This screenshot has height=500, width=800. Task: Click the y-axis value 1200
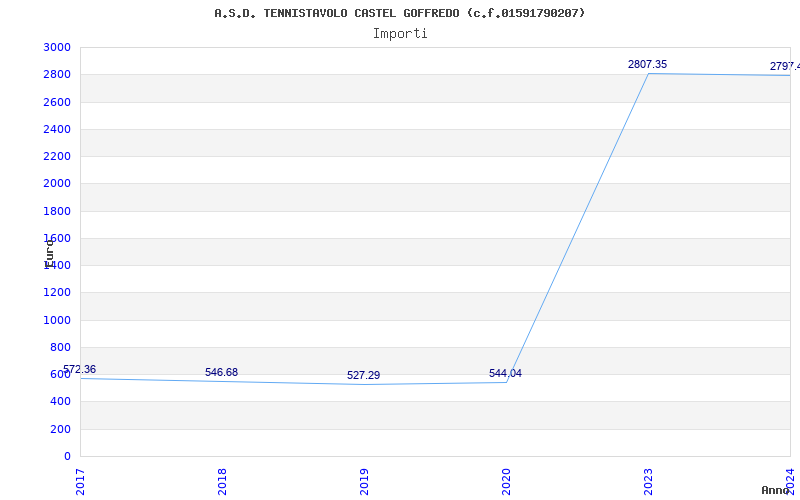coord(57,293)
